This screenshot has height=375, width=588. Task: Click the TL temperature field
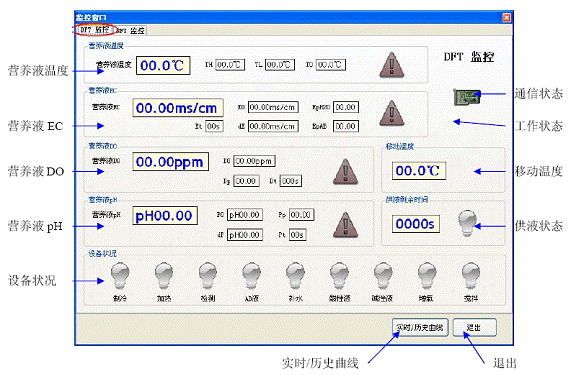[280, 64]
